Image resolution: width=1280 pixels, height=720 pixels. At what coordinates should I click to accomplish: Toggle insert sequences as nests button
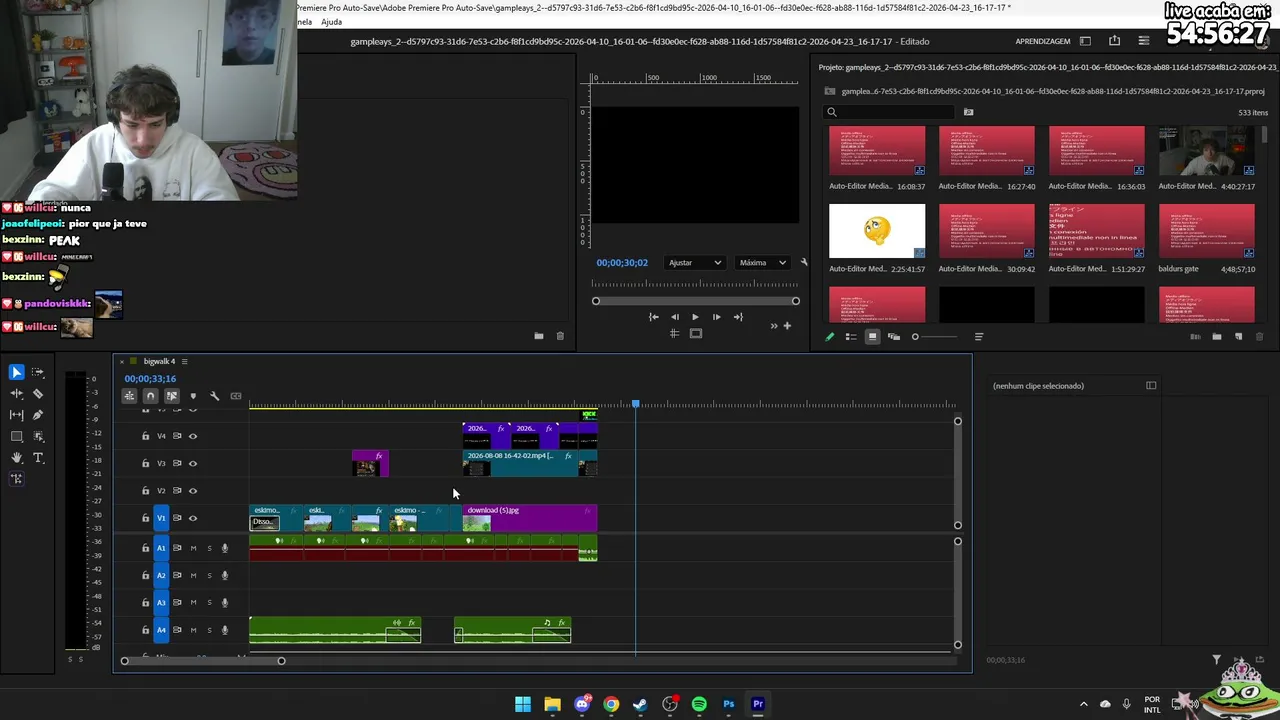(x=129, y=396)
